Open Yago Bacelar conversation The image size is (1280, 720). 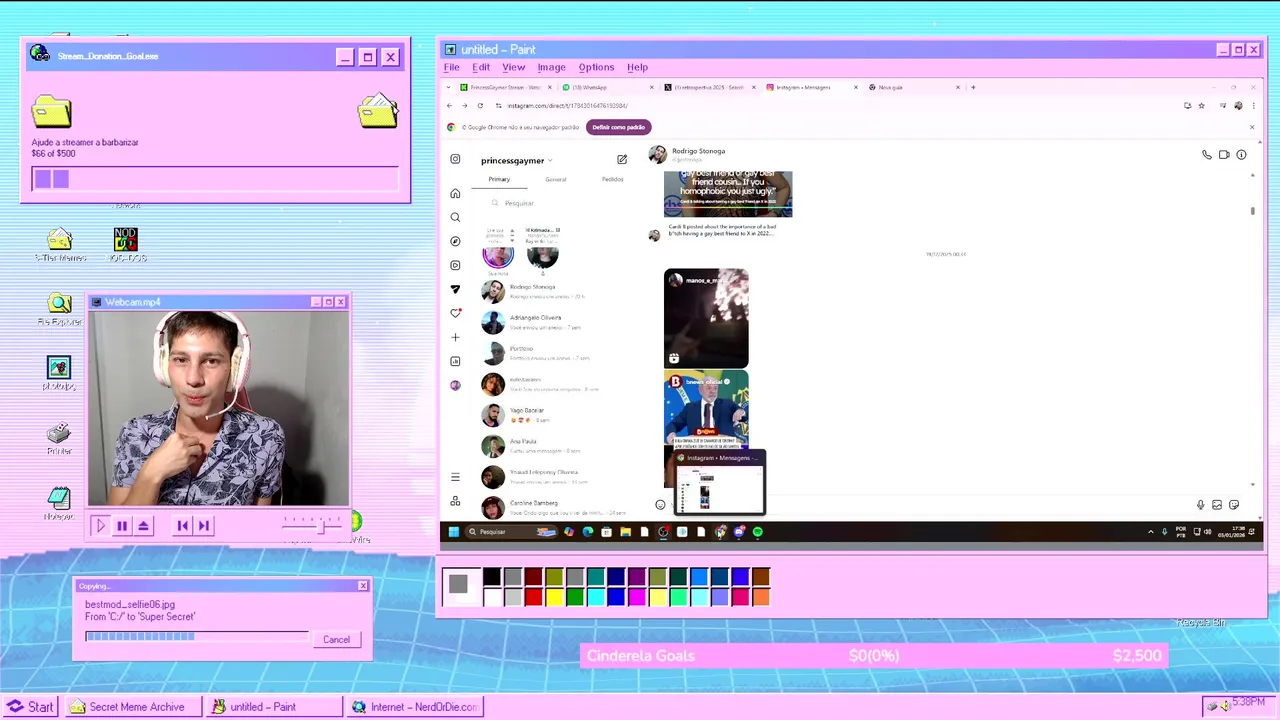[x=557, y=415]
